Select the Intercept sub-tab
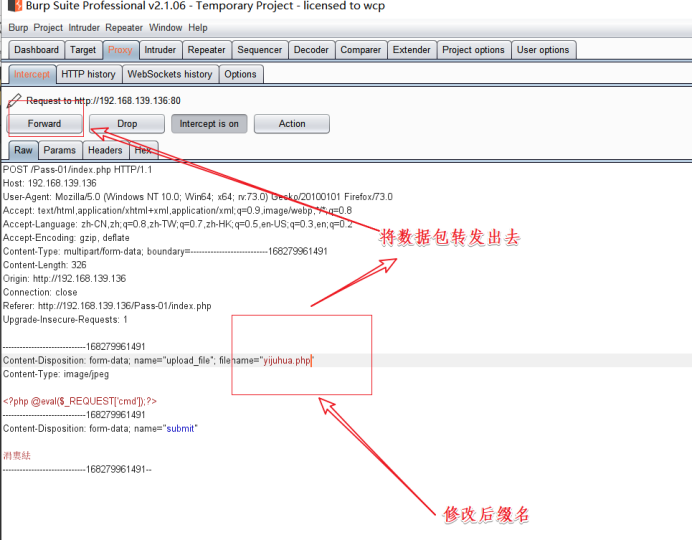Screen dimensions: 692x540 32,74
